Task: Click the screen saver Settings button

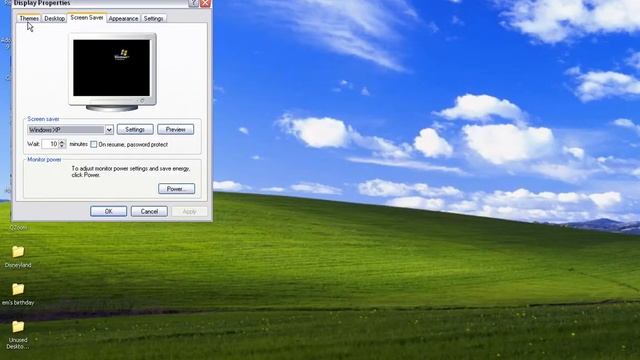Action: click(x=135, y=129)
